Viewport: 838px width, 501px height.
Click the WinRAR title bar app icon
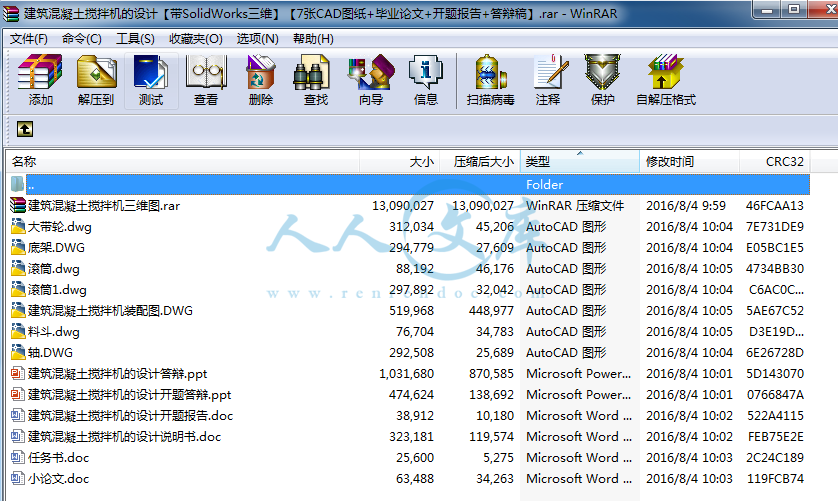pyautogui.click(x=11, y=13)
